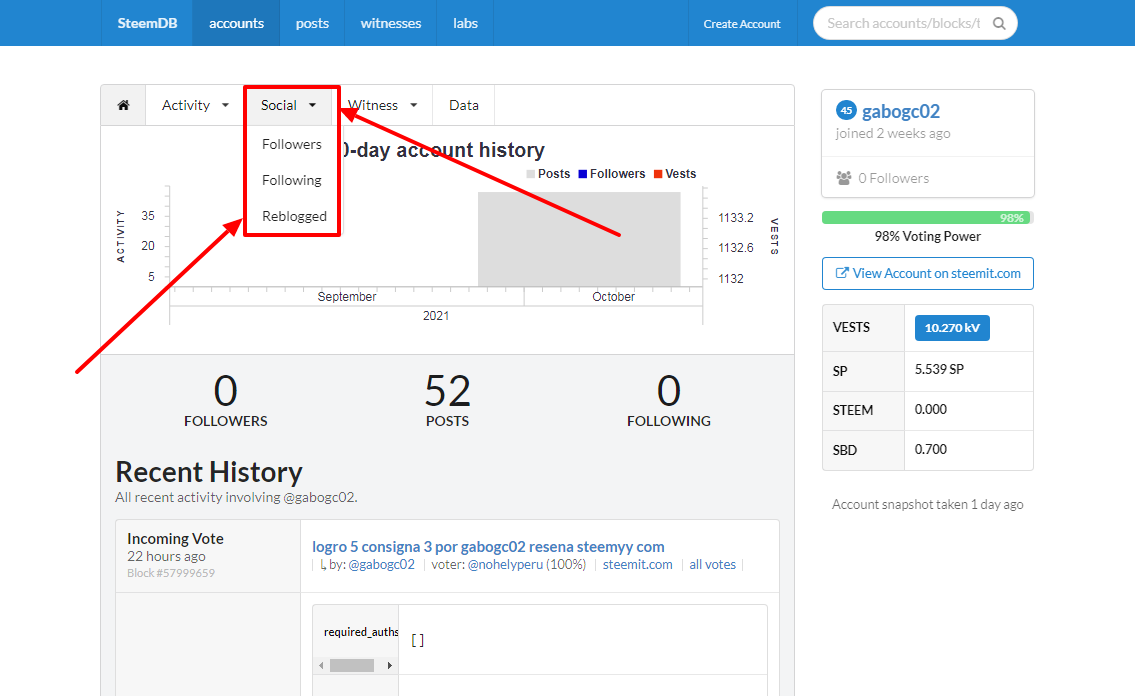
Task: Click the horizontal scrollbar right arrow
Action: [x=389, y=665]
